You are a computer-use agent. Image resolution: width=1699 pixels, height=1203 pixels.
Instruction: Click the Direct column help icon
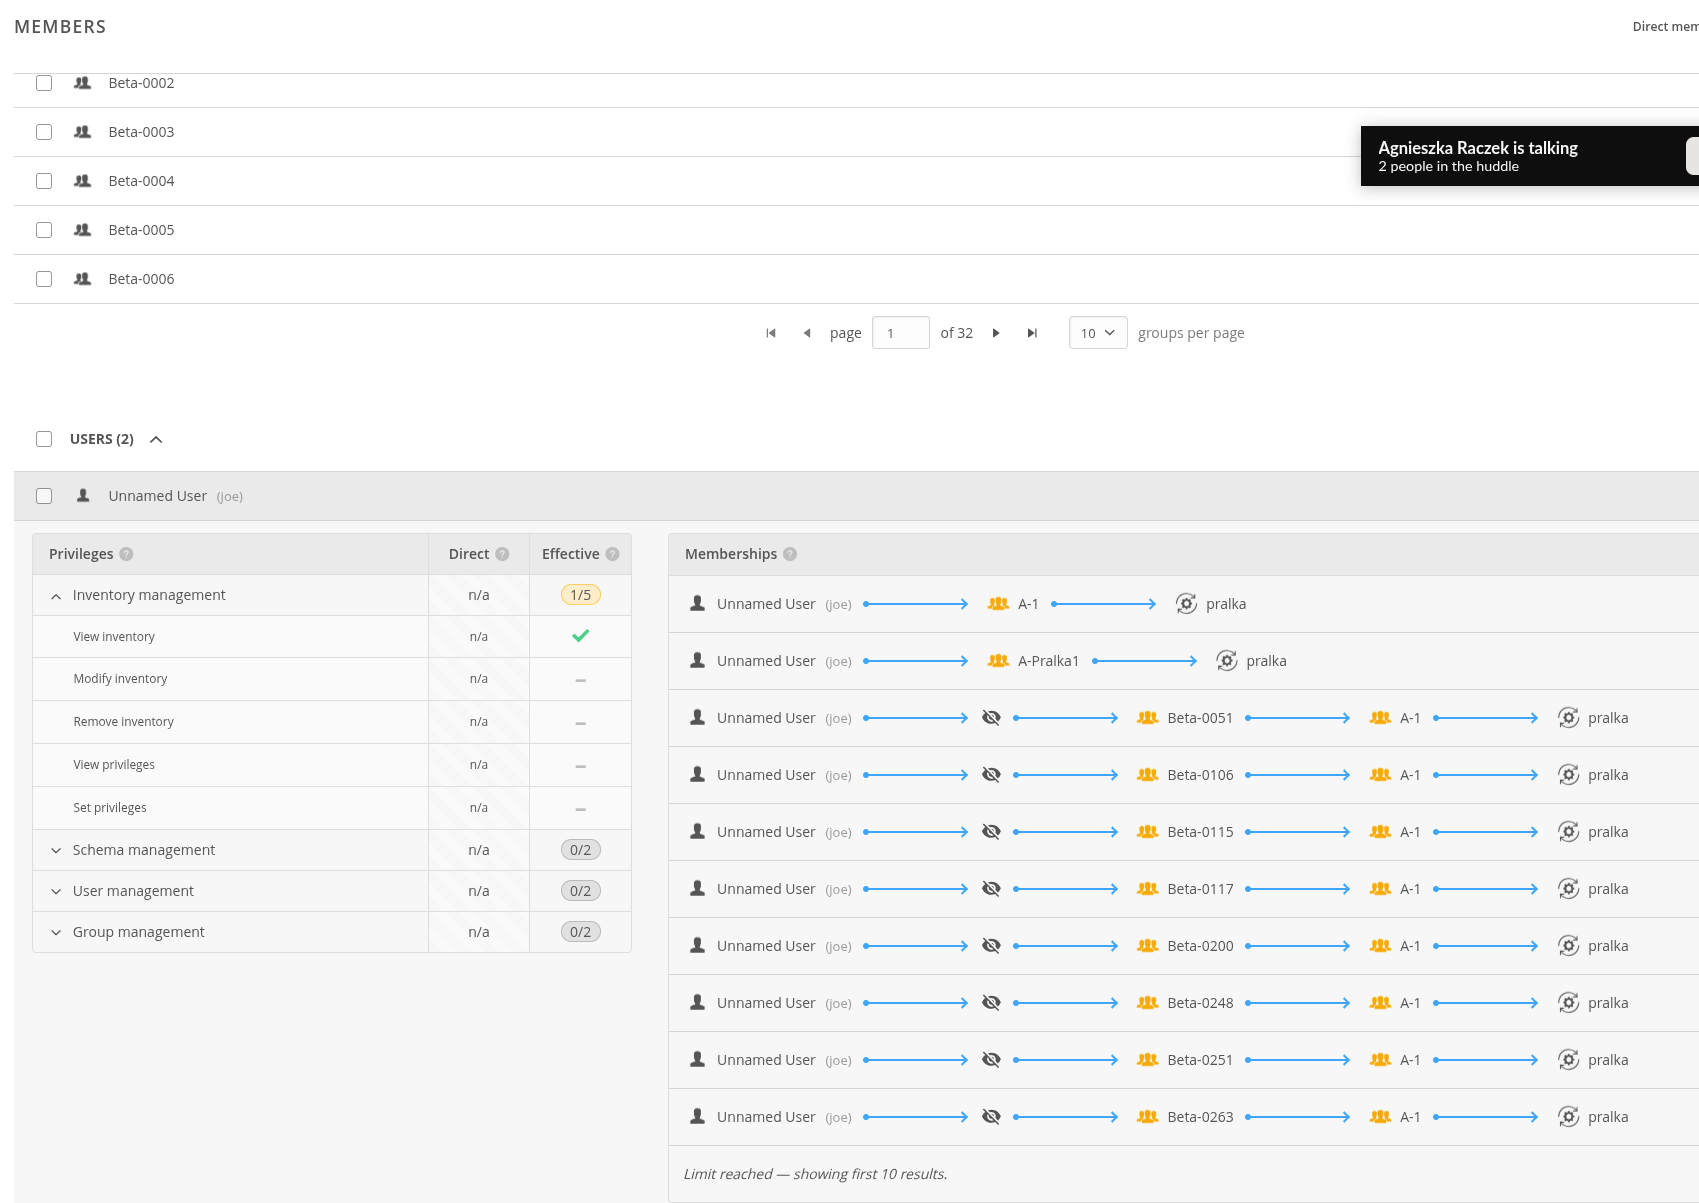[502, 554]
